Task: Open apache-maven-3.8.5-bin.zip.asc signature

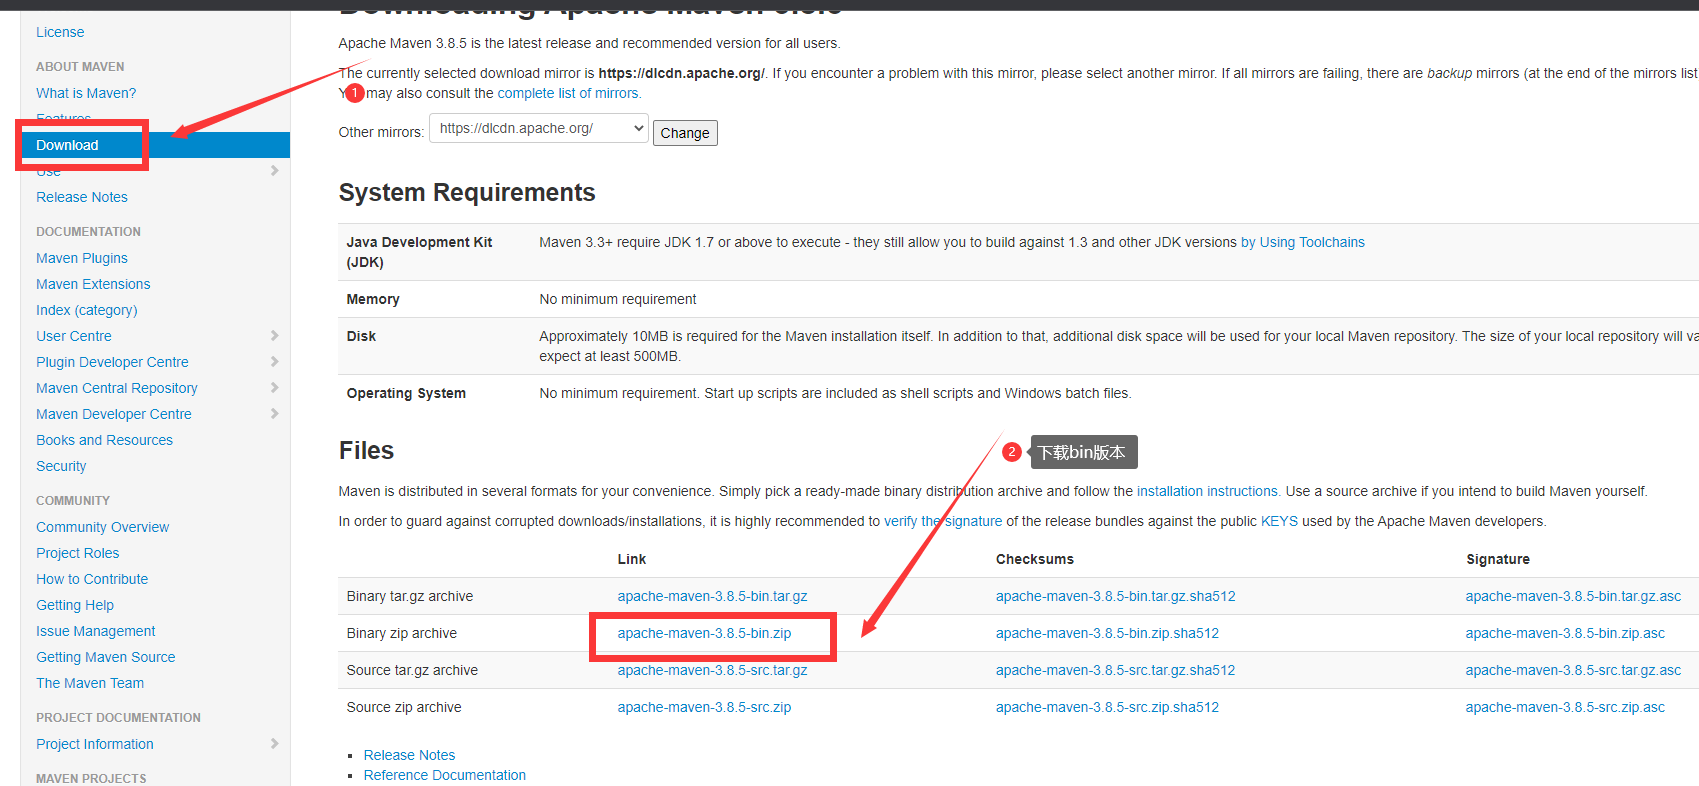Action: 1565,633
